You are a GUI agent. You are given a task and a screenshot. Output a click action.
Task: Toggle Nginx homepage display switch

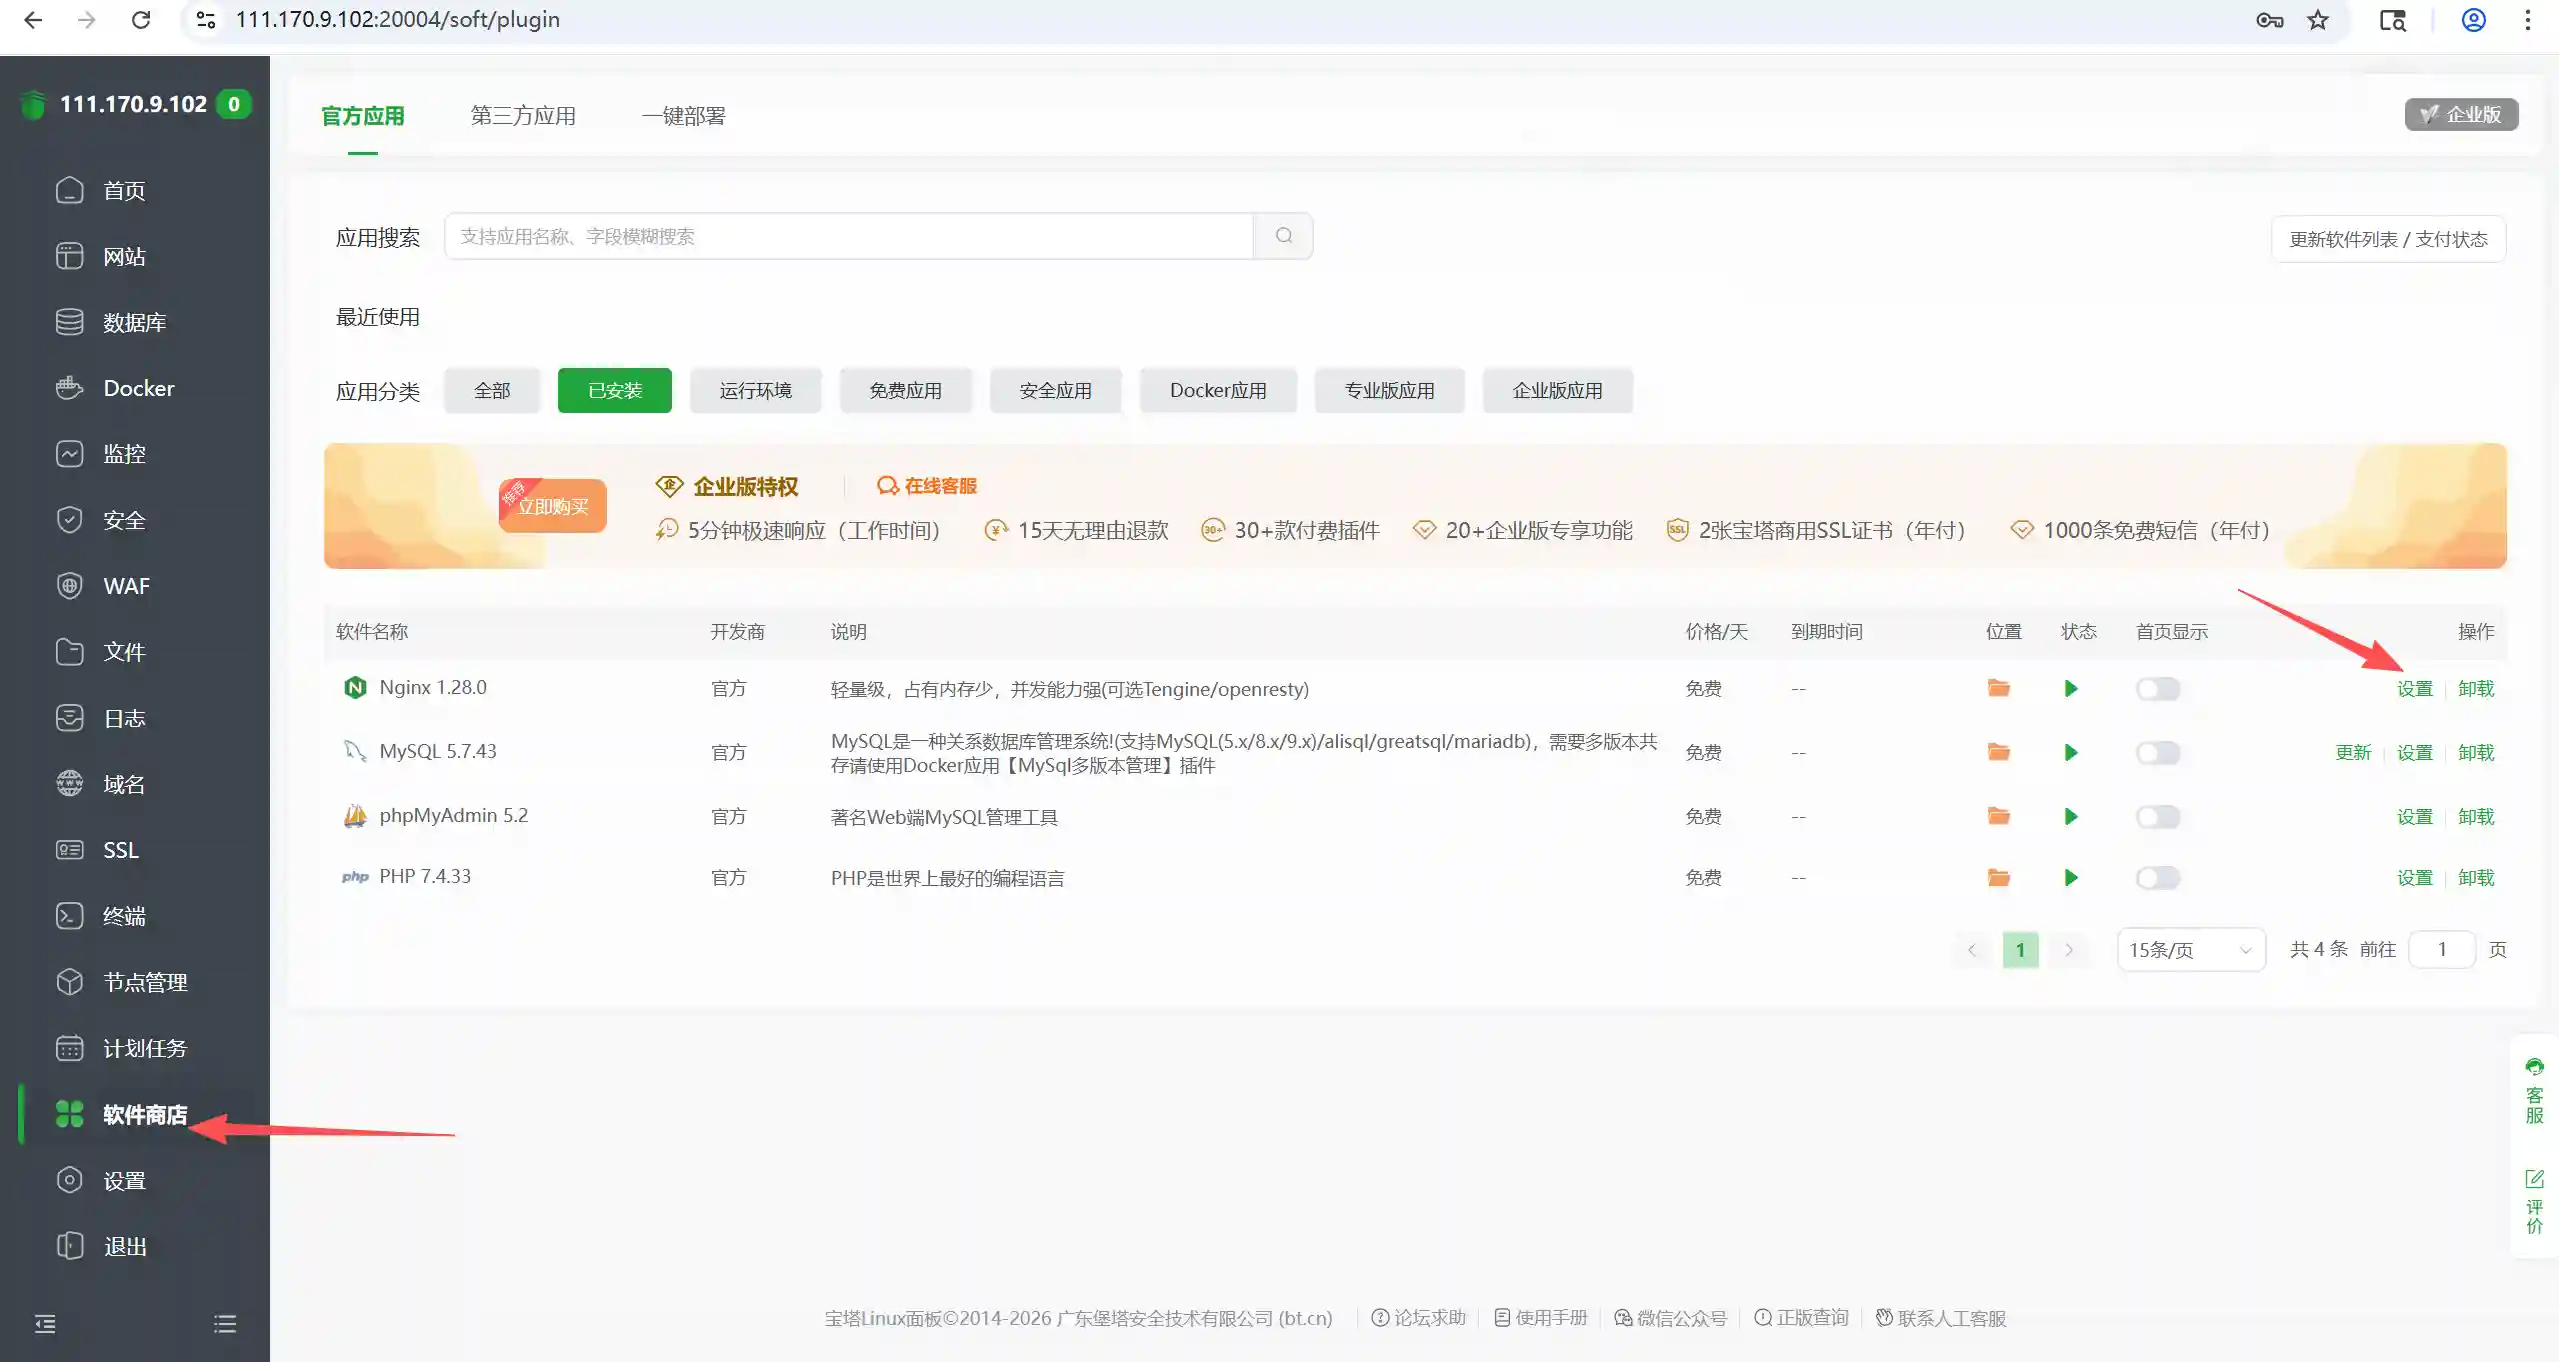(x=2158, y=688)
